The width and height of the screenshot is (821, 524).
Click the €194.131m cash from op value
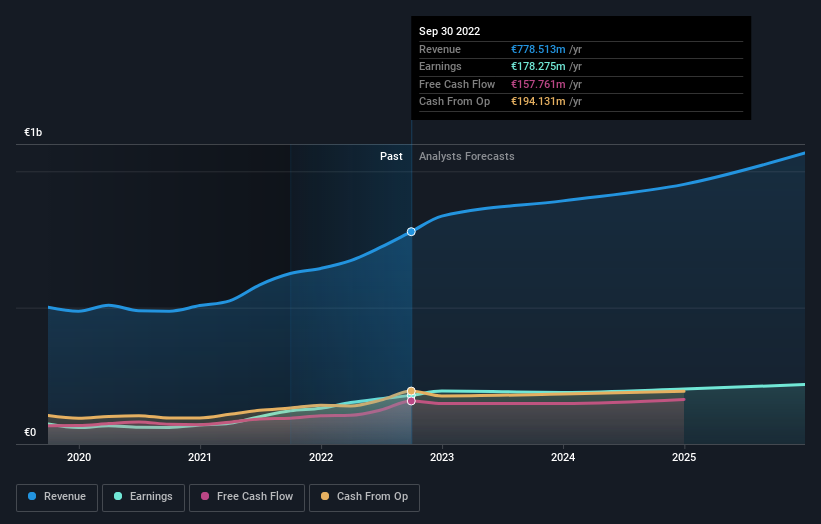tap(538, 102)
